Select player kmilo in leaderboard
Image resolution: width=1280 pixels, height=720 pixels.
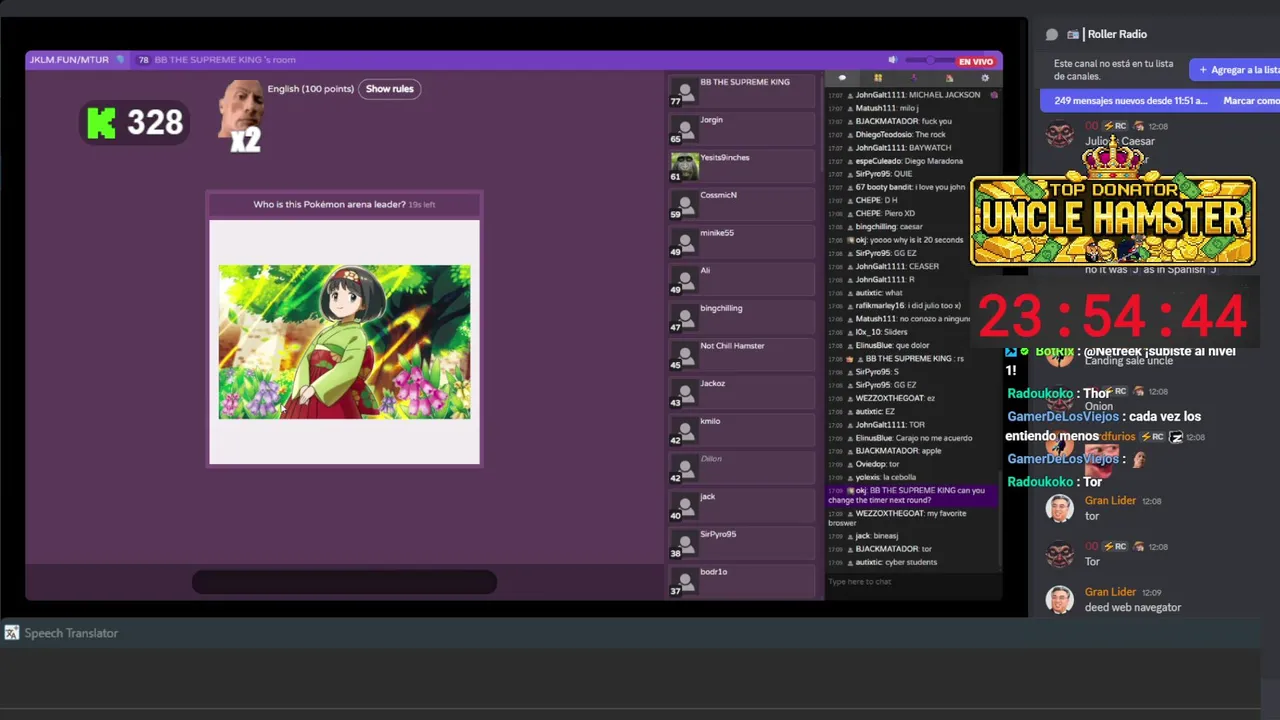[744, 431]
